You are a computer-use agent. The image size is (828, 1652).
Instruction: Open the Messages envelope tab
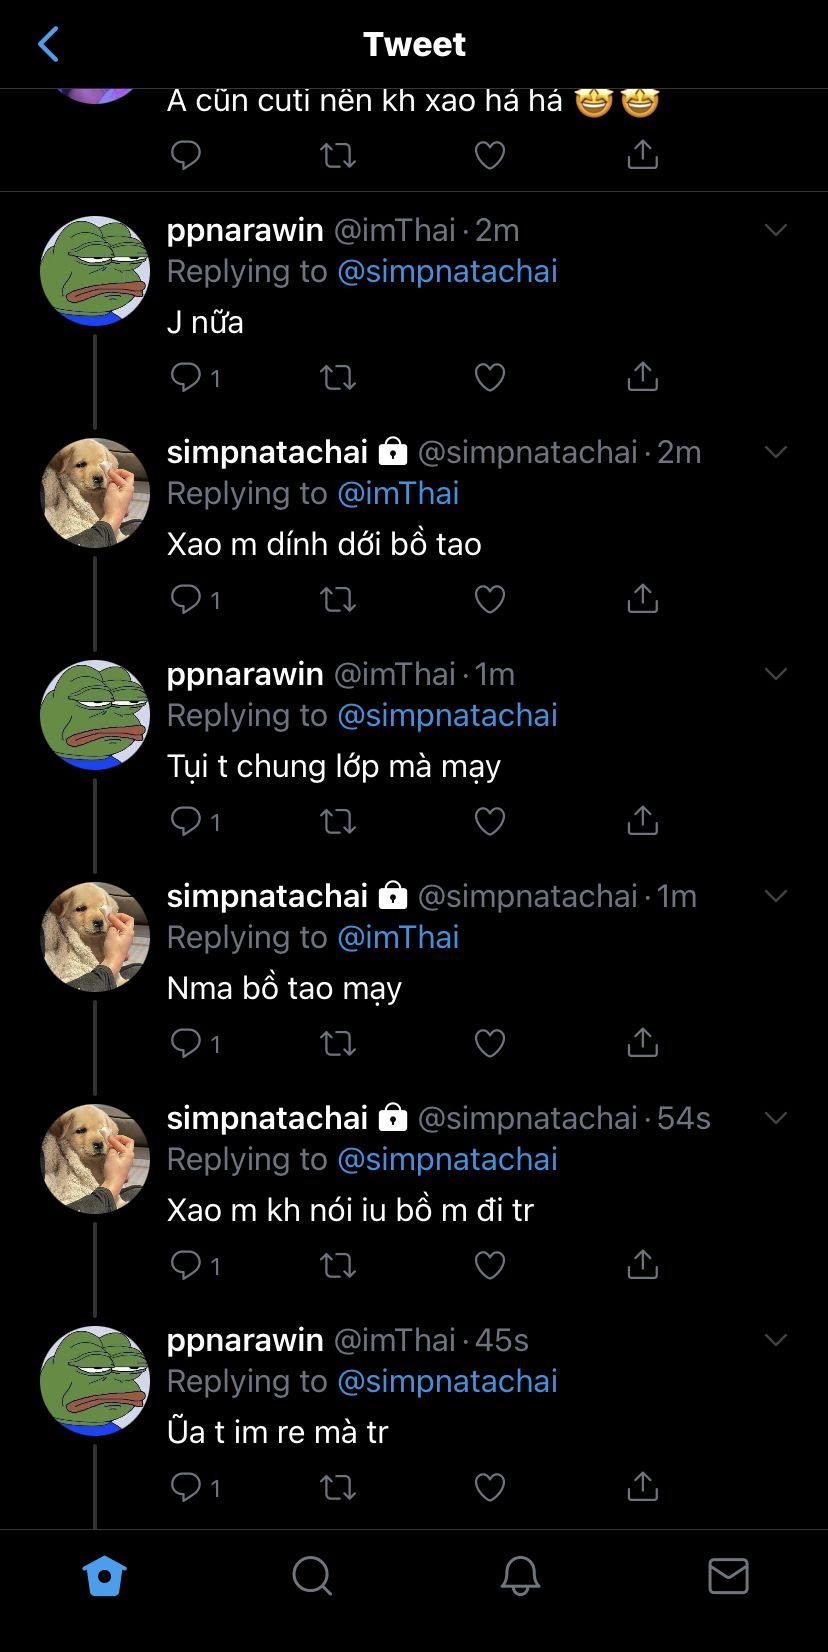[x=728, y=1576]
